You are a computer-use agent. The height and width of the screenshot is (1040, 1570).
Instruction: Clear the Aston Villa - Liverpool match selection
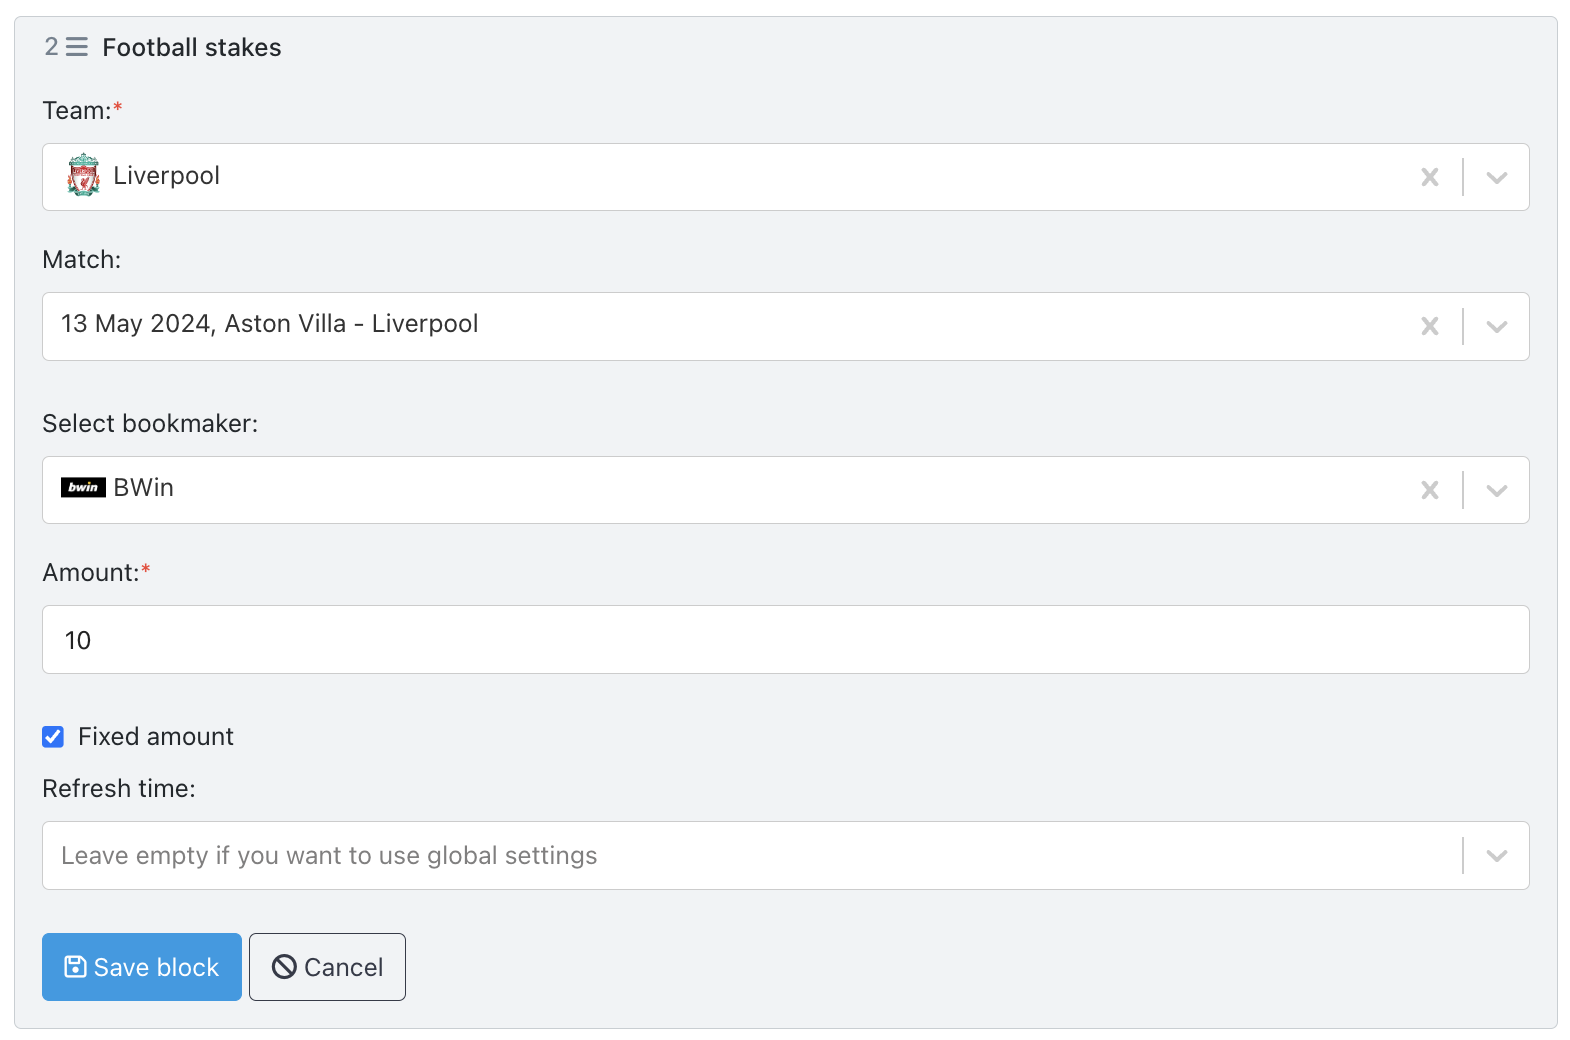click(1430, 326)
